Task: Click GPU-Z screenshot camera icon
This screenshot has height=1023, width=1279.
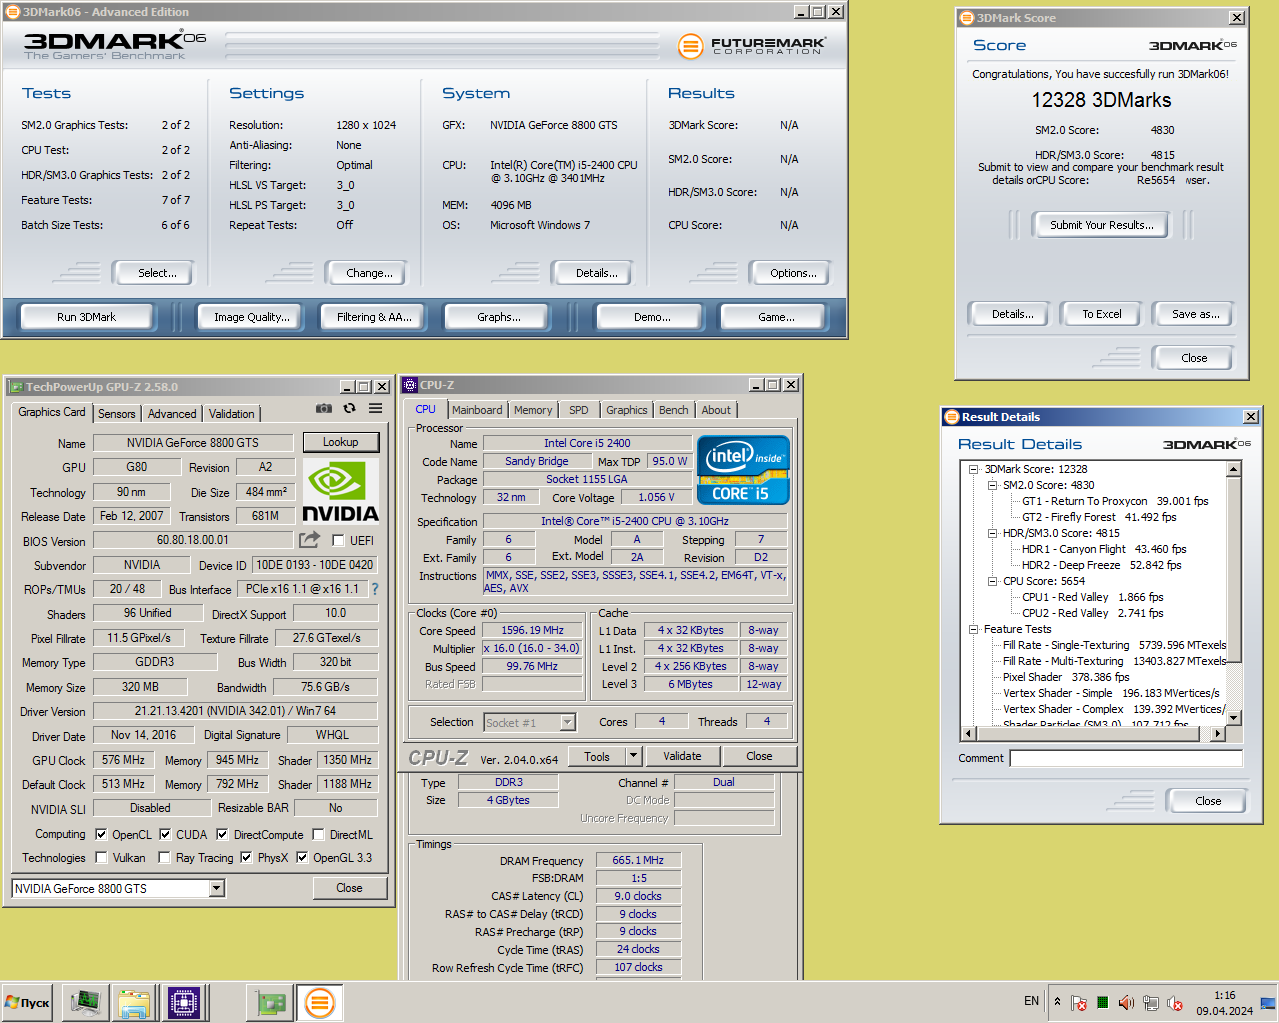Action: 324,408
